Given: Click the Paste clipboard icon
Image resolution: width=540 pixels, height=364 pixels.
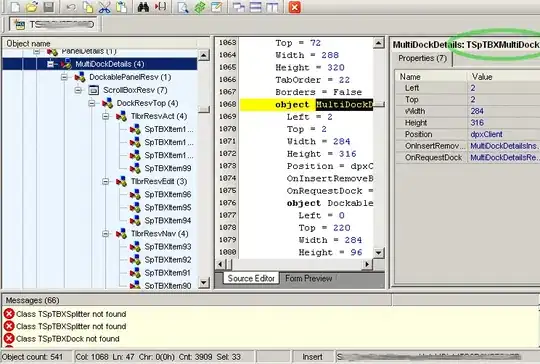Looking at the screenshot, I should point(121,7).
